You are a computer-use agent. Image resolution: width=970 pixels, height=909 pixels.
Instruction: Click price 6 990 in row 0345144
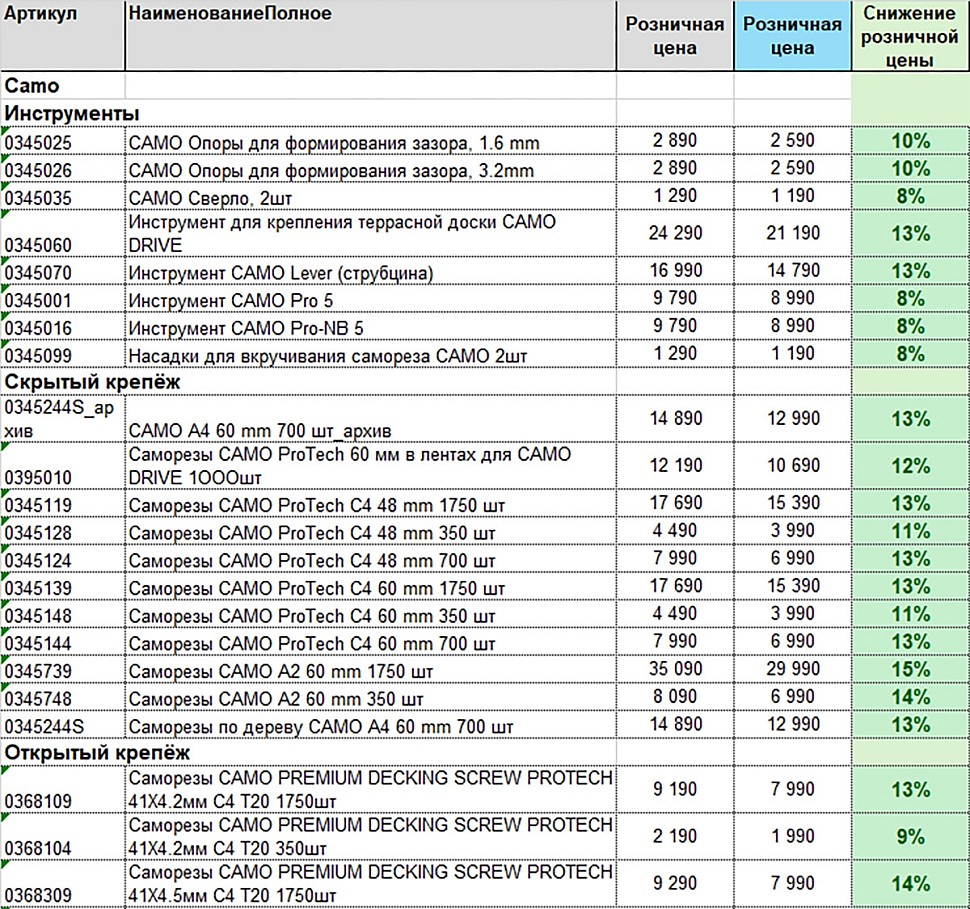click(792, 642)
